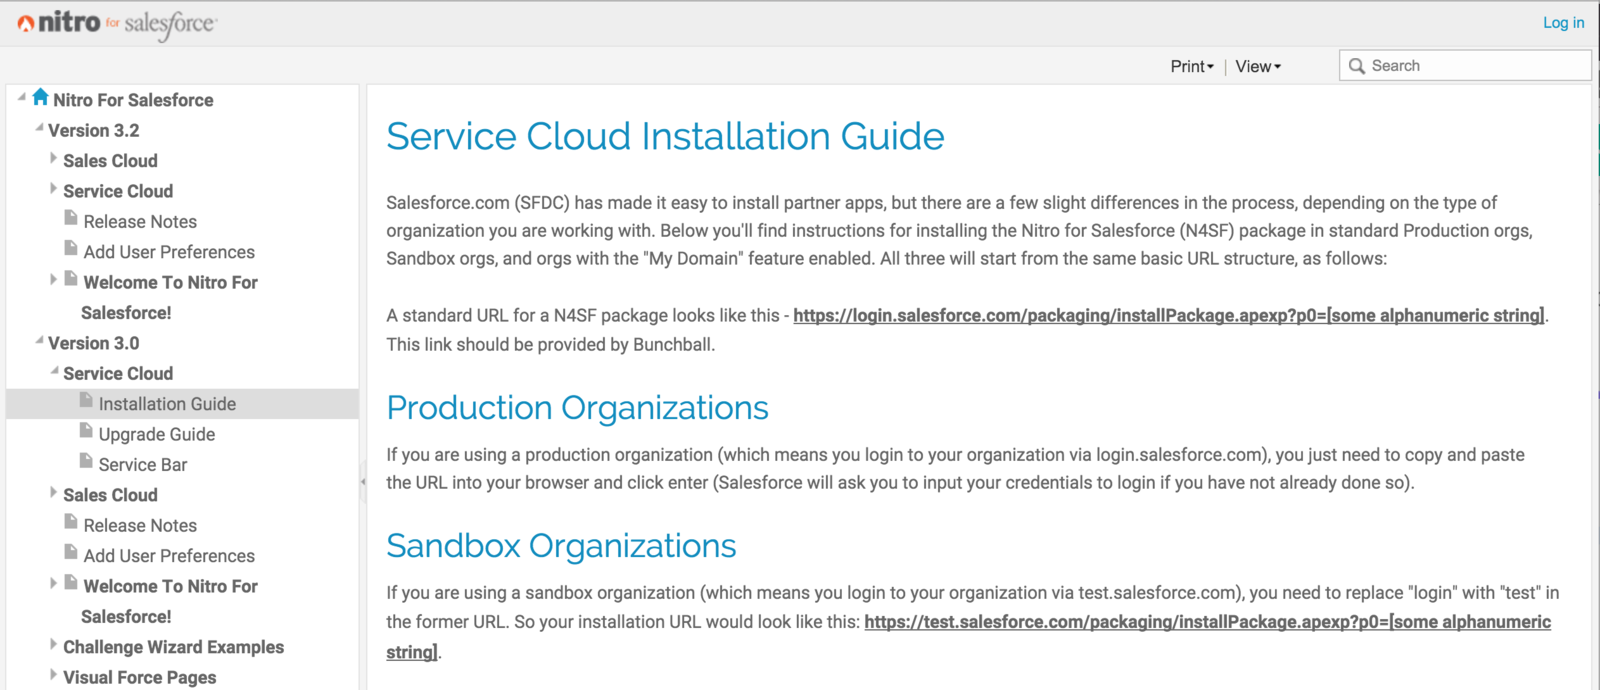Viewport: 1600px width, 690px height.
Task: Click the Production Organizations heading
Action: [x=577, y=408]
